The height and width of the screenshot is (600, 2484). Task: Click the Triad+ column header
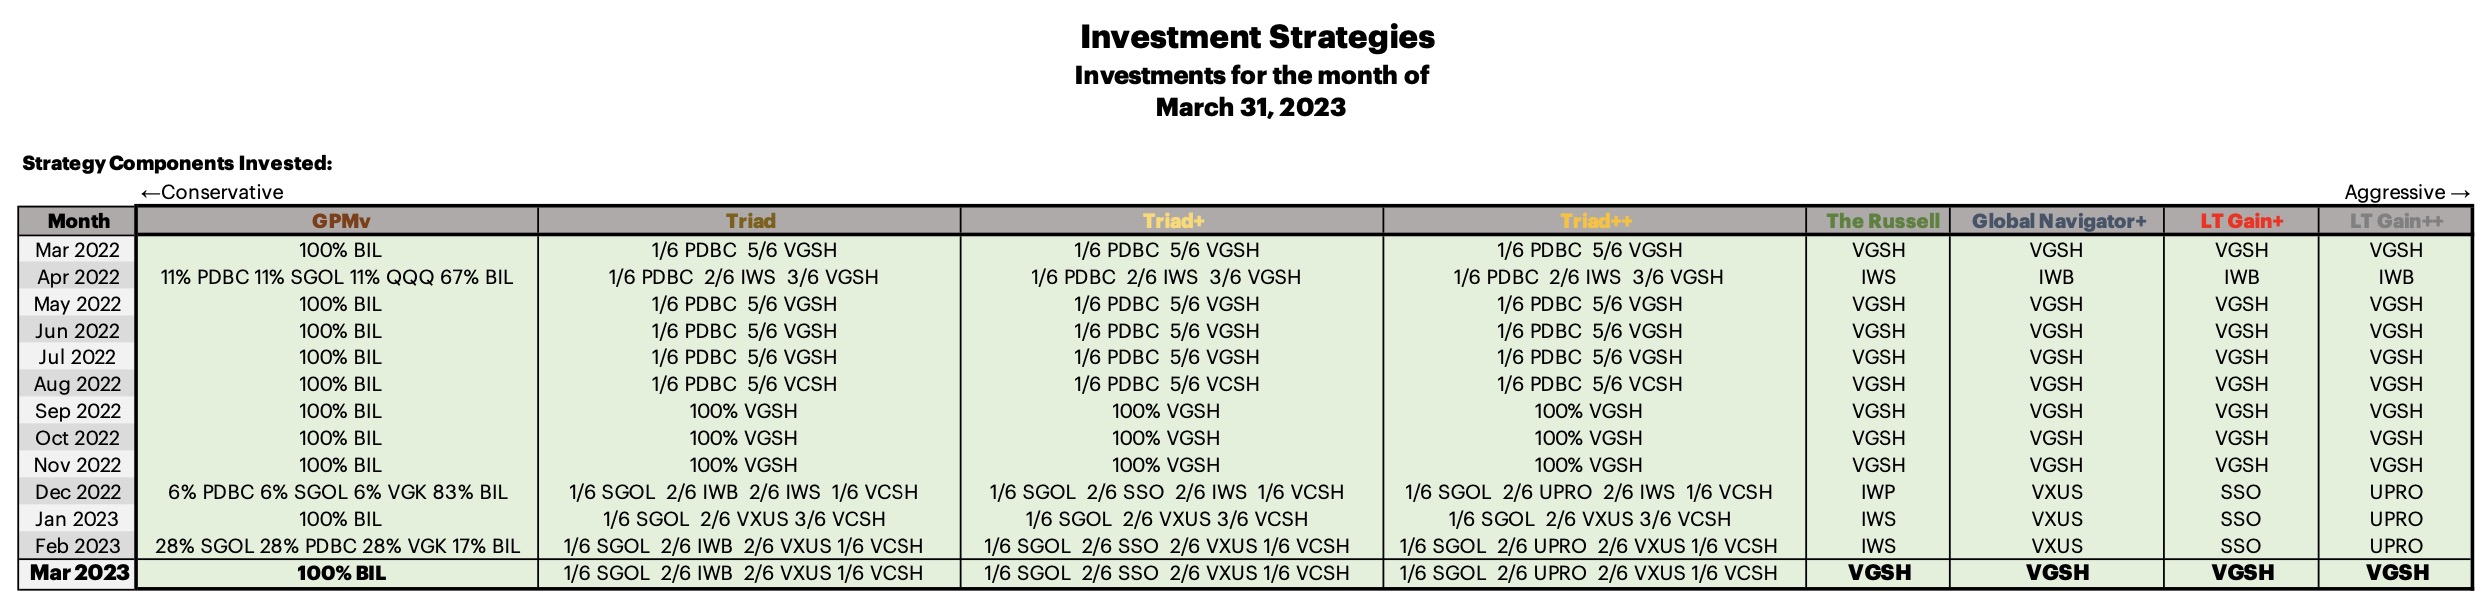[x=1173, y=221]
